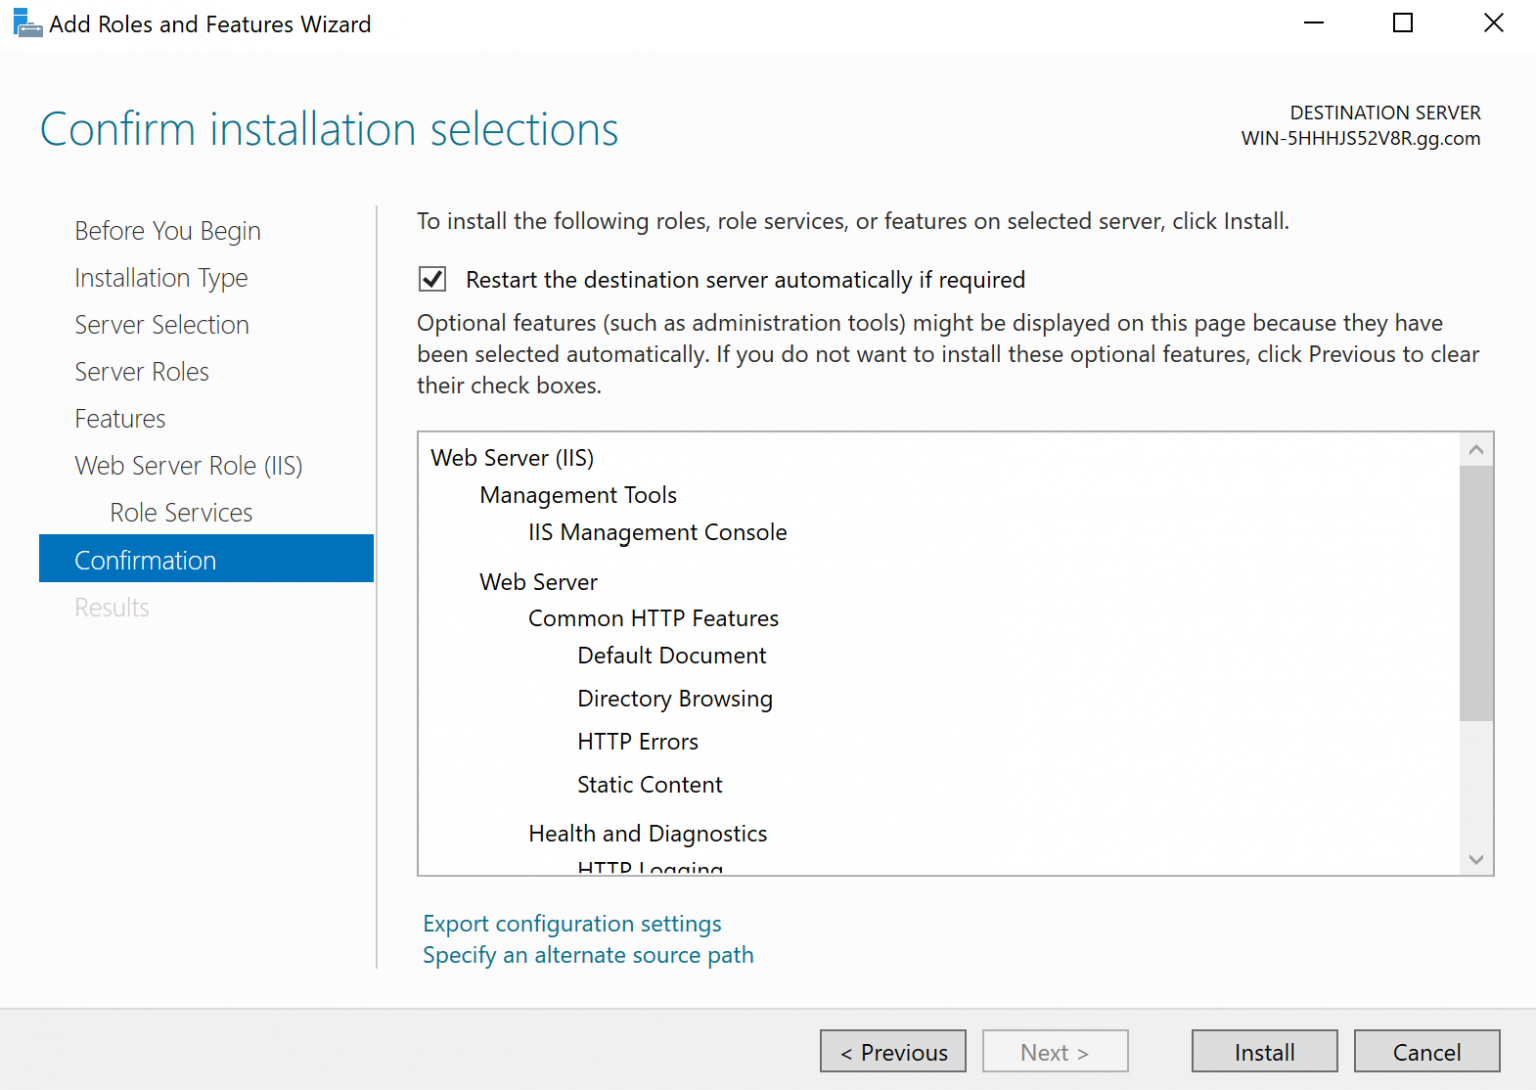Open the Role Services page
Image resolution: width=1536 pixels, height=1090 pixels.
[180, 512]
